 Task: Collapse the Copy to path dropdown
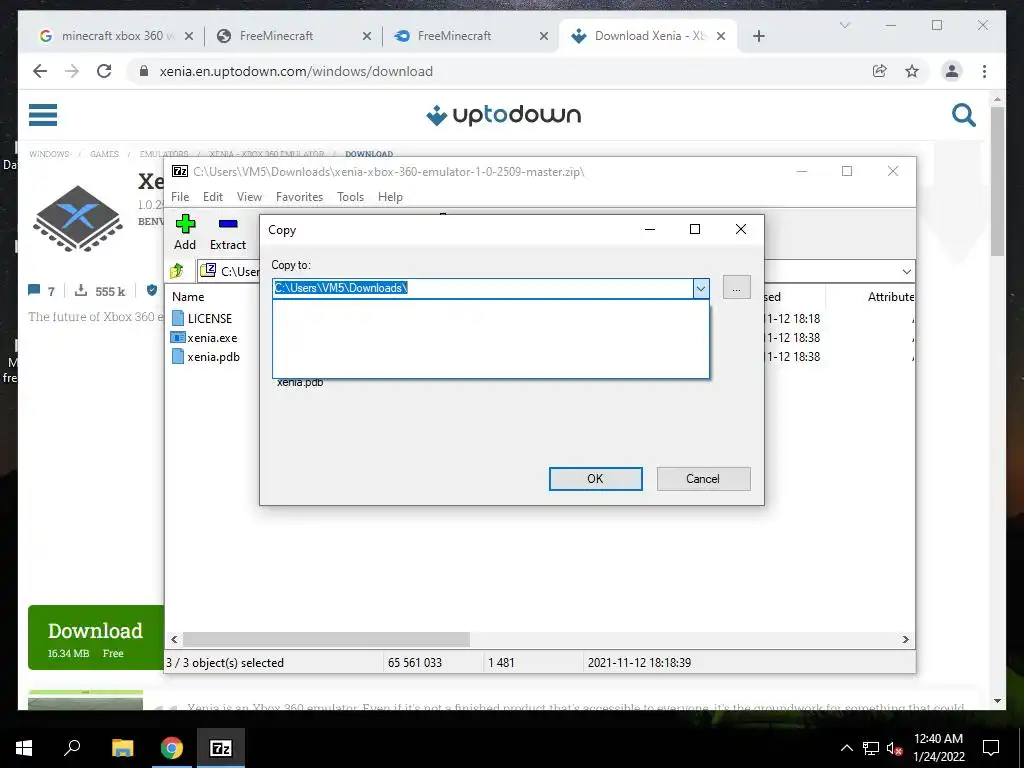click(701, 288)
